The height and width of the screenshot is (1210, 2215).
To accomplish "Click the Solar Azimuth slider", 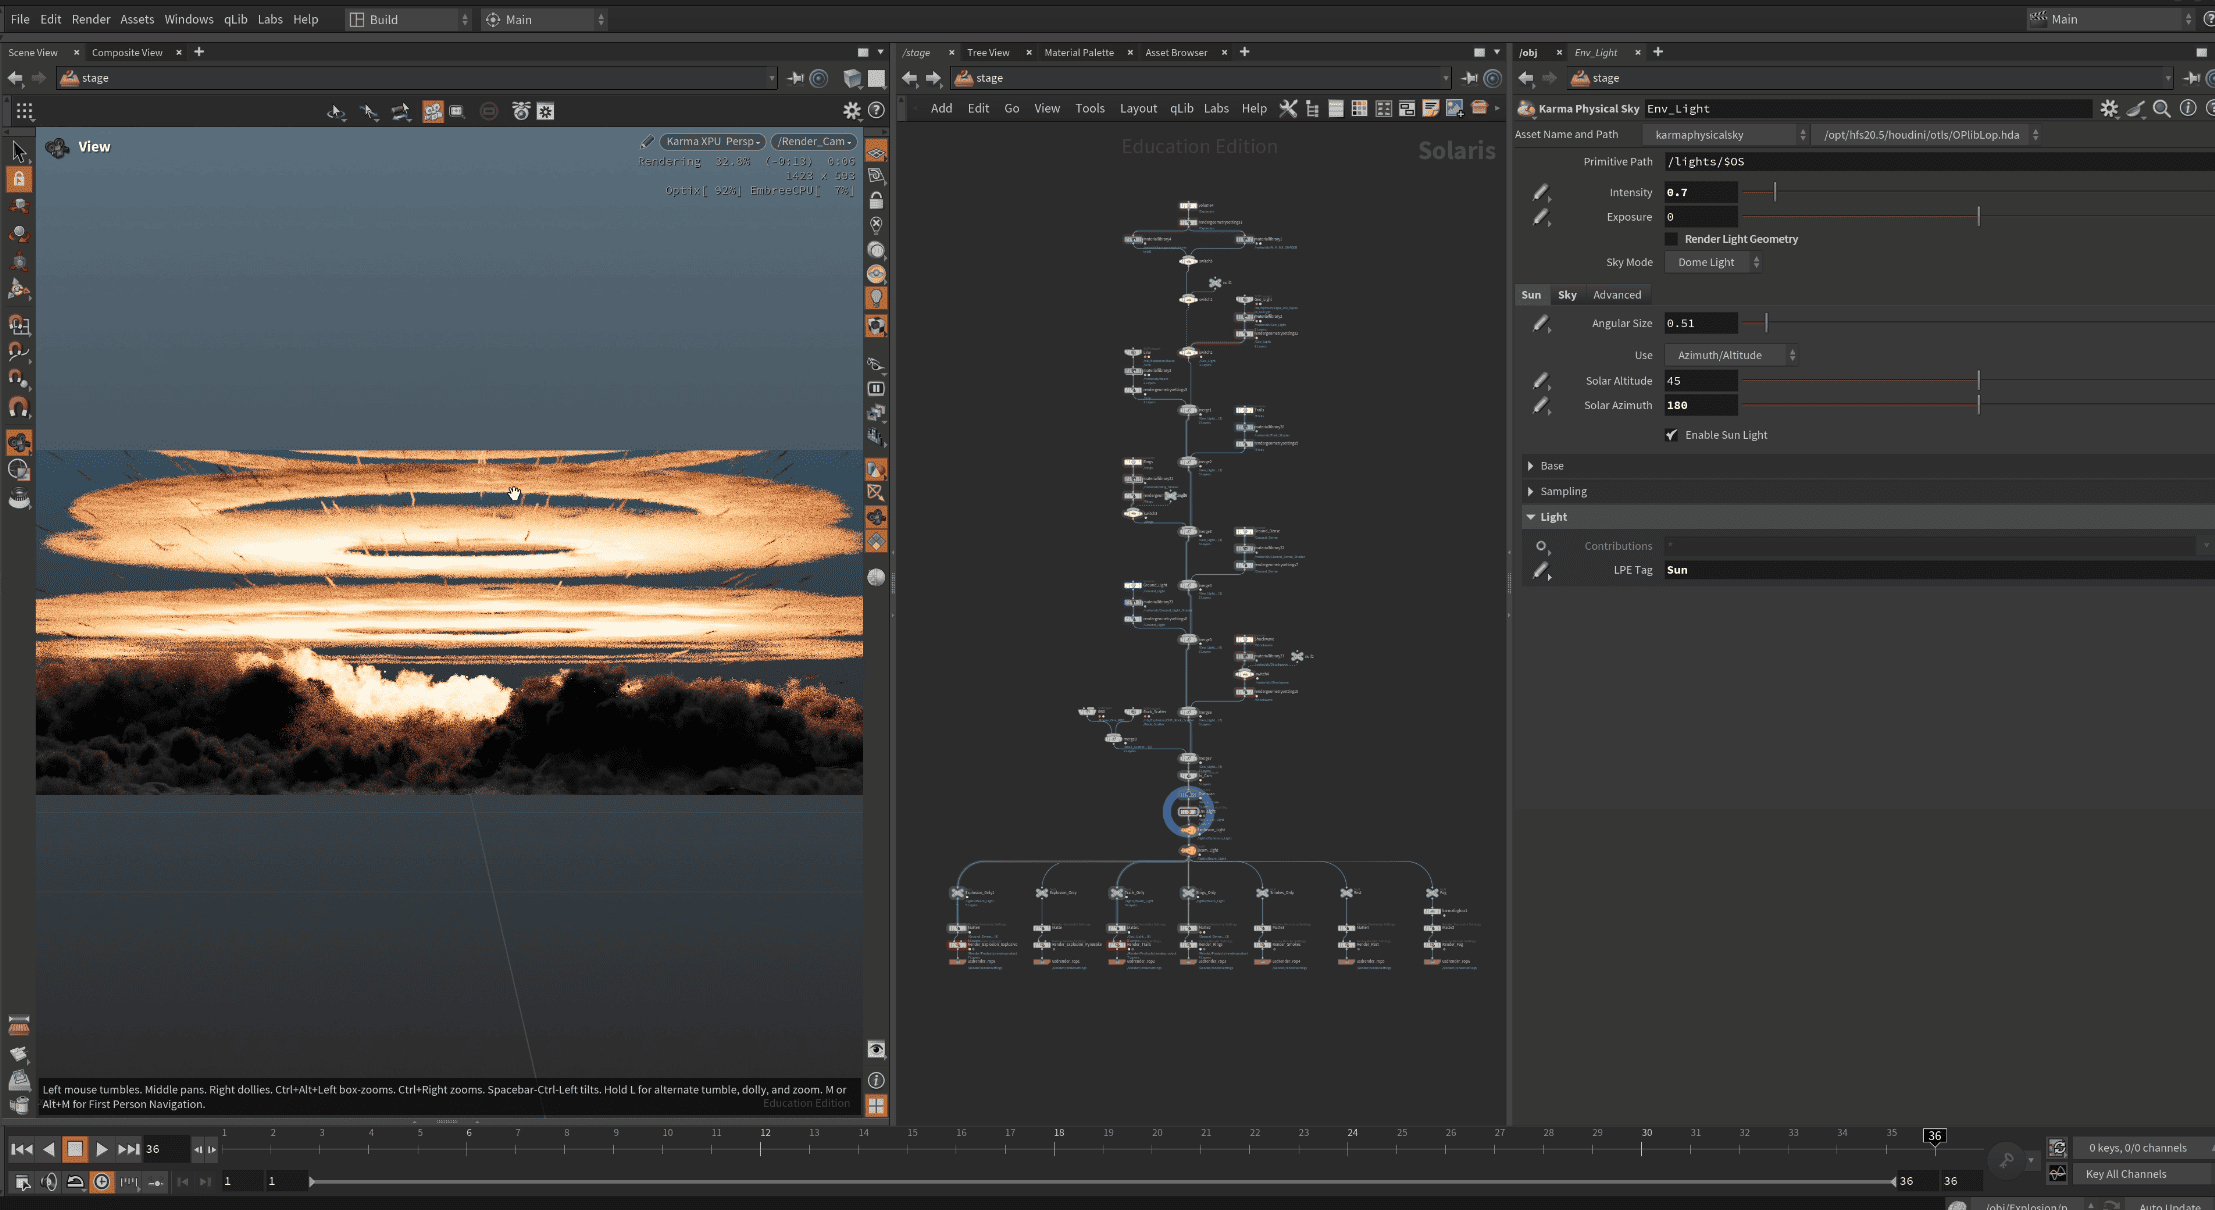I will point(1977,405).
